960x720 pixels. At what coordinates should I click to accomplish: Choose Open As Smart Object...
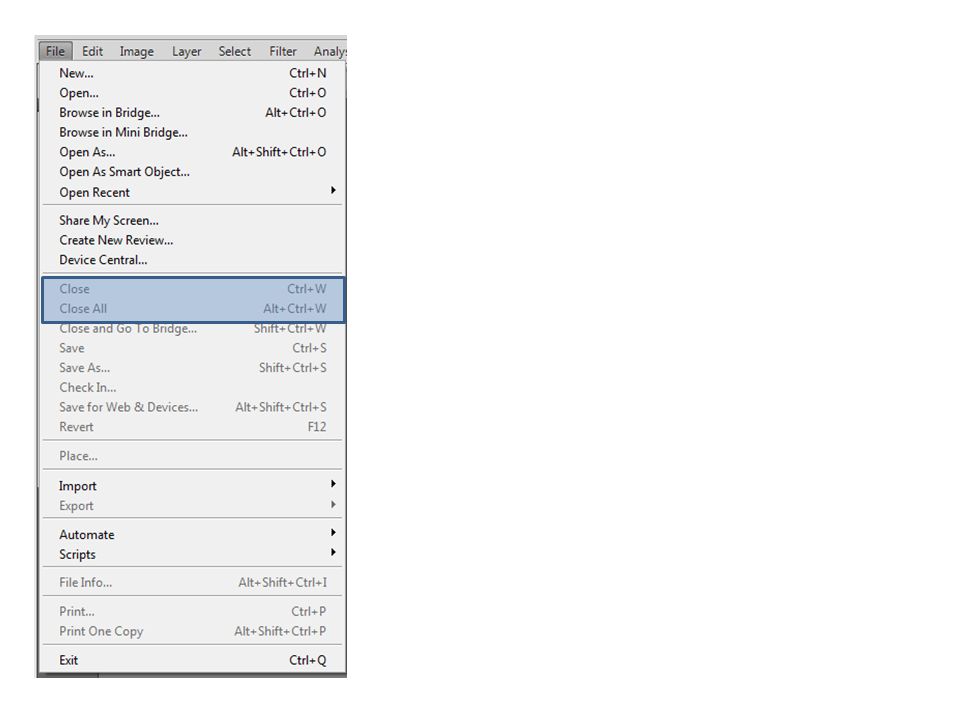click(x=193, y=172)
